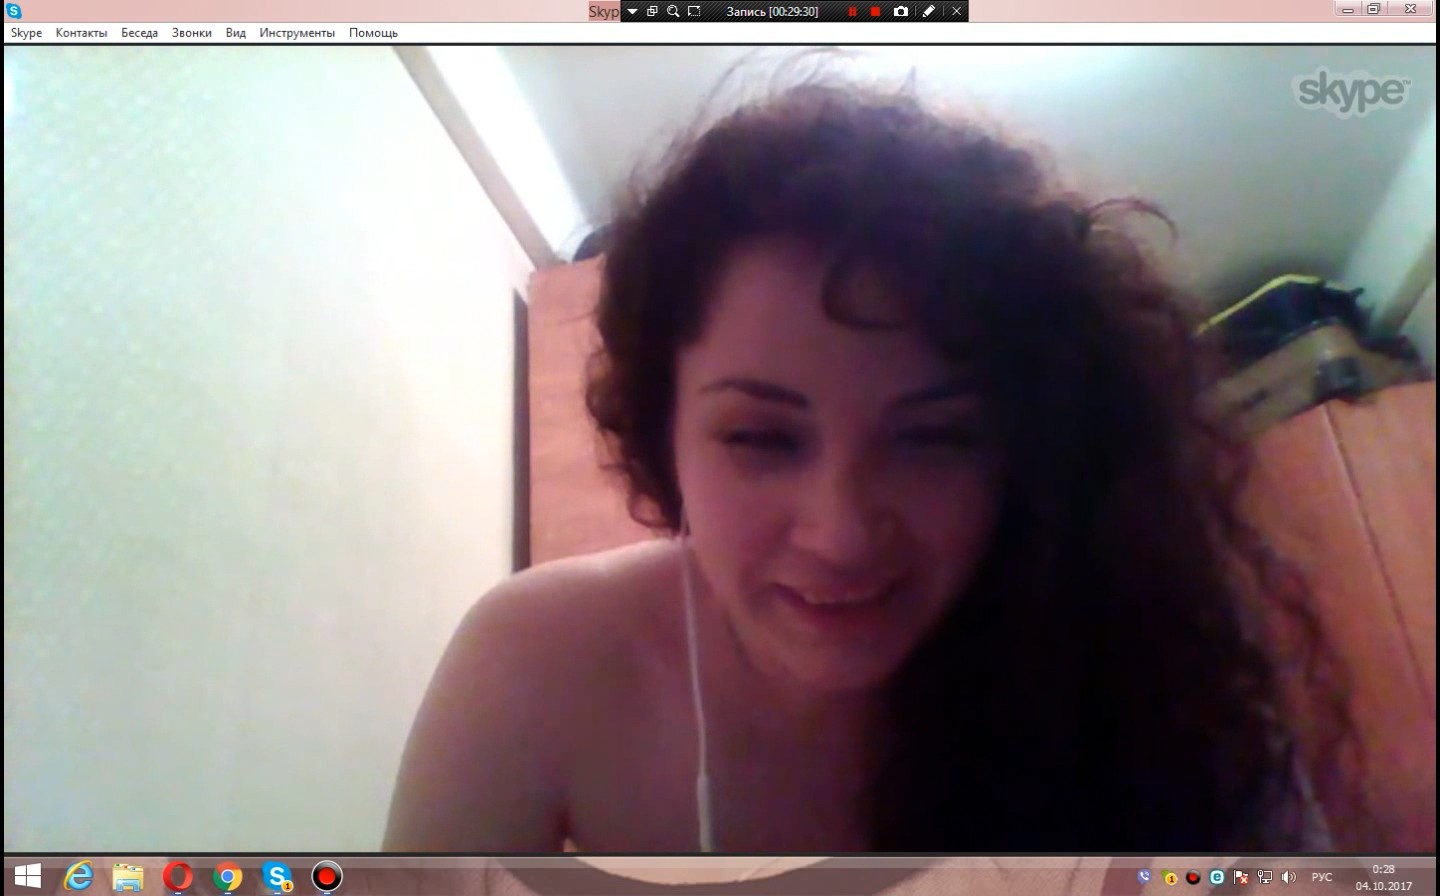The height and width of the screenshot is (896, 1440).
Task: Open the Skype menu
Action: tap(26, 33)
